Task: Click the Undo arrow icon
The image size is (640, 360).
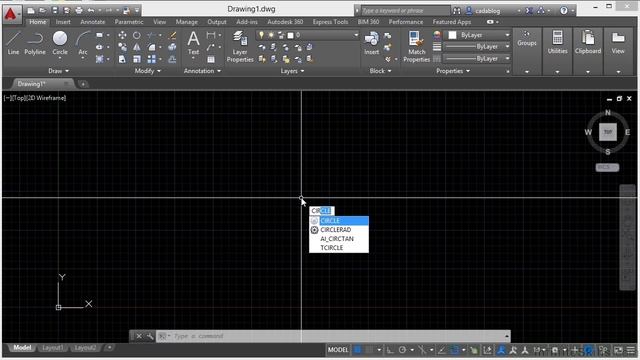Action: [x=91, y=11]
